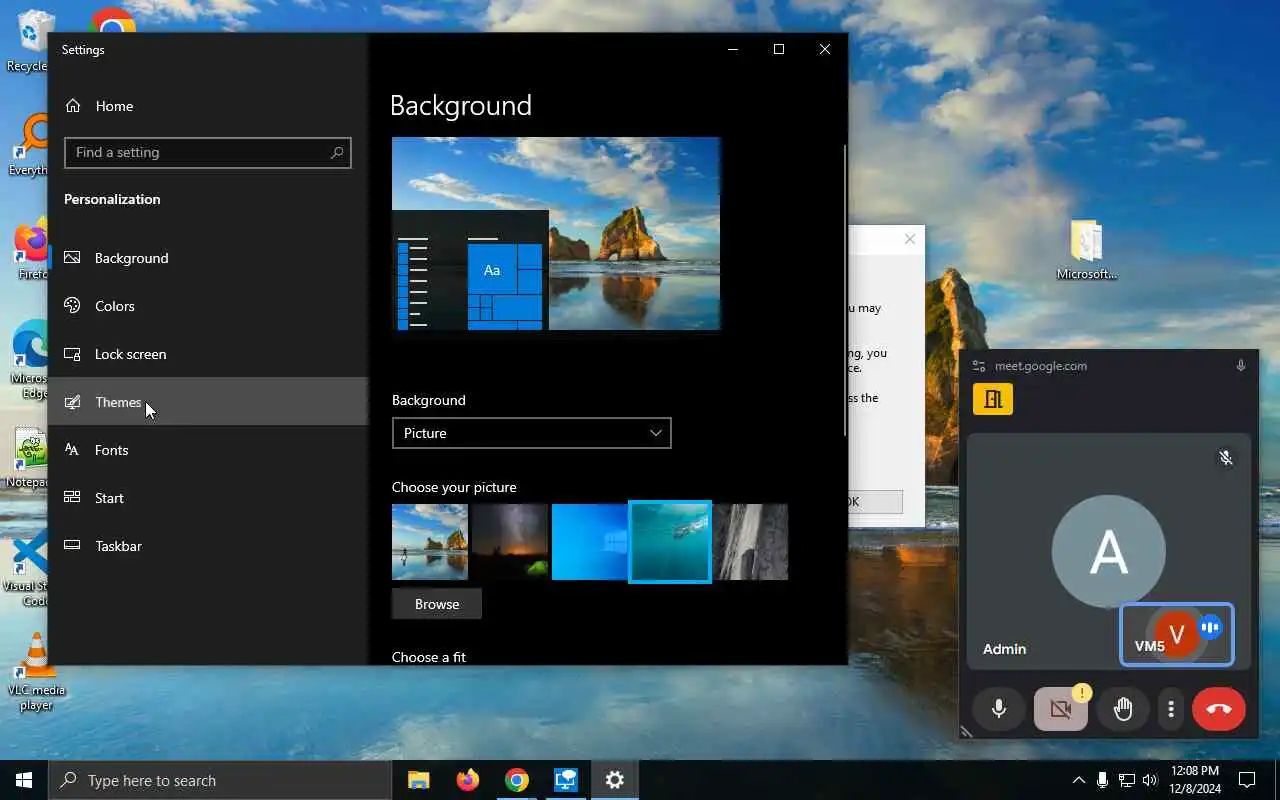Screen dimensions: 1280x800
Task: Click OK in the background dialog
Action: (875, 502)
